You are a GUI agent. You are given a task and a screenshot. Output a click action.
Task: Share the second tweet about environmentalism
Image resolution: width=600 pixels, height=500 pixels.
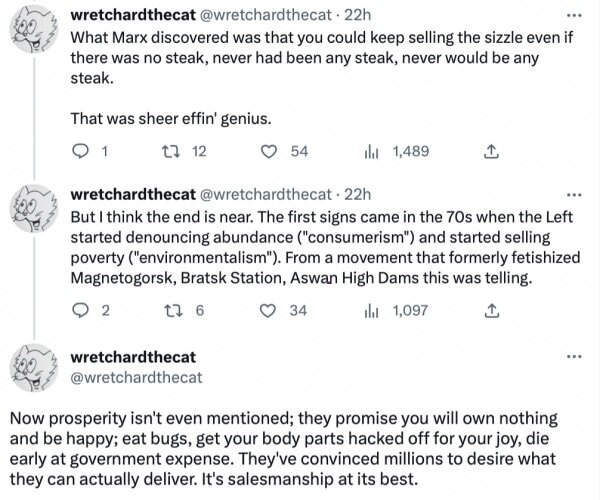click(491, 311)
